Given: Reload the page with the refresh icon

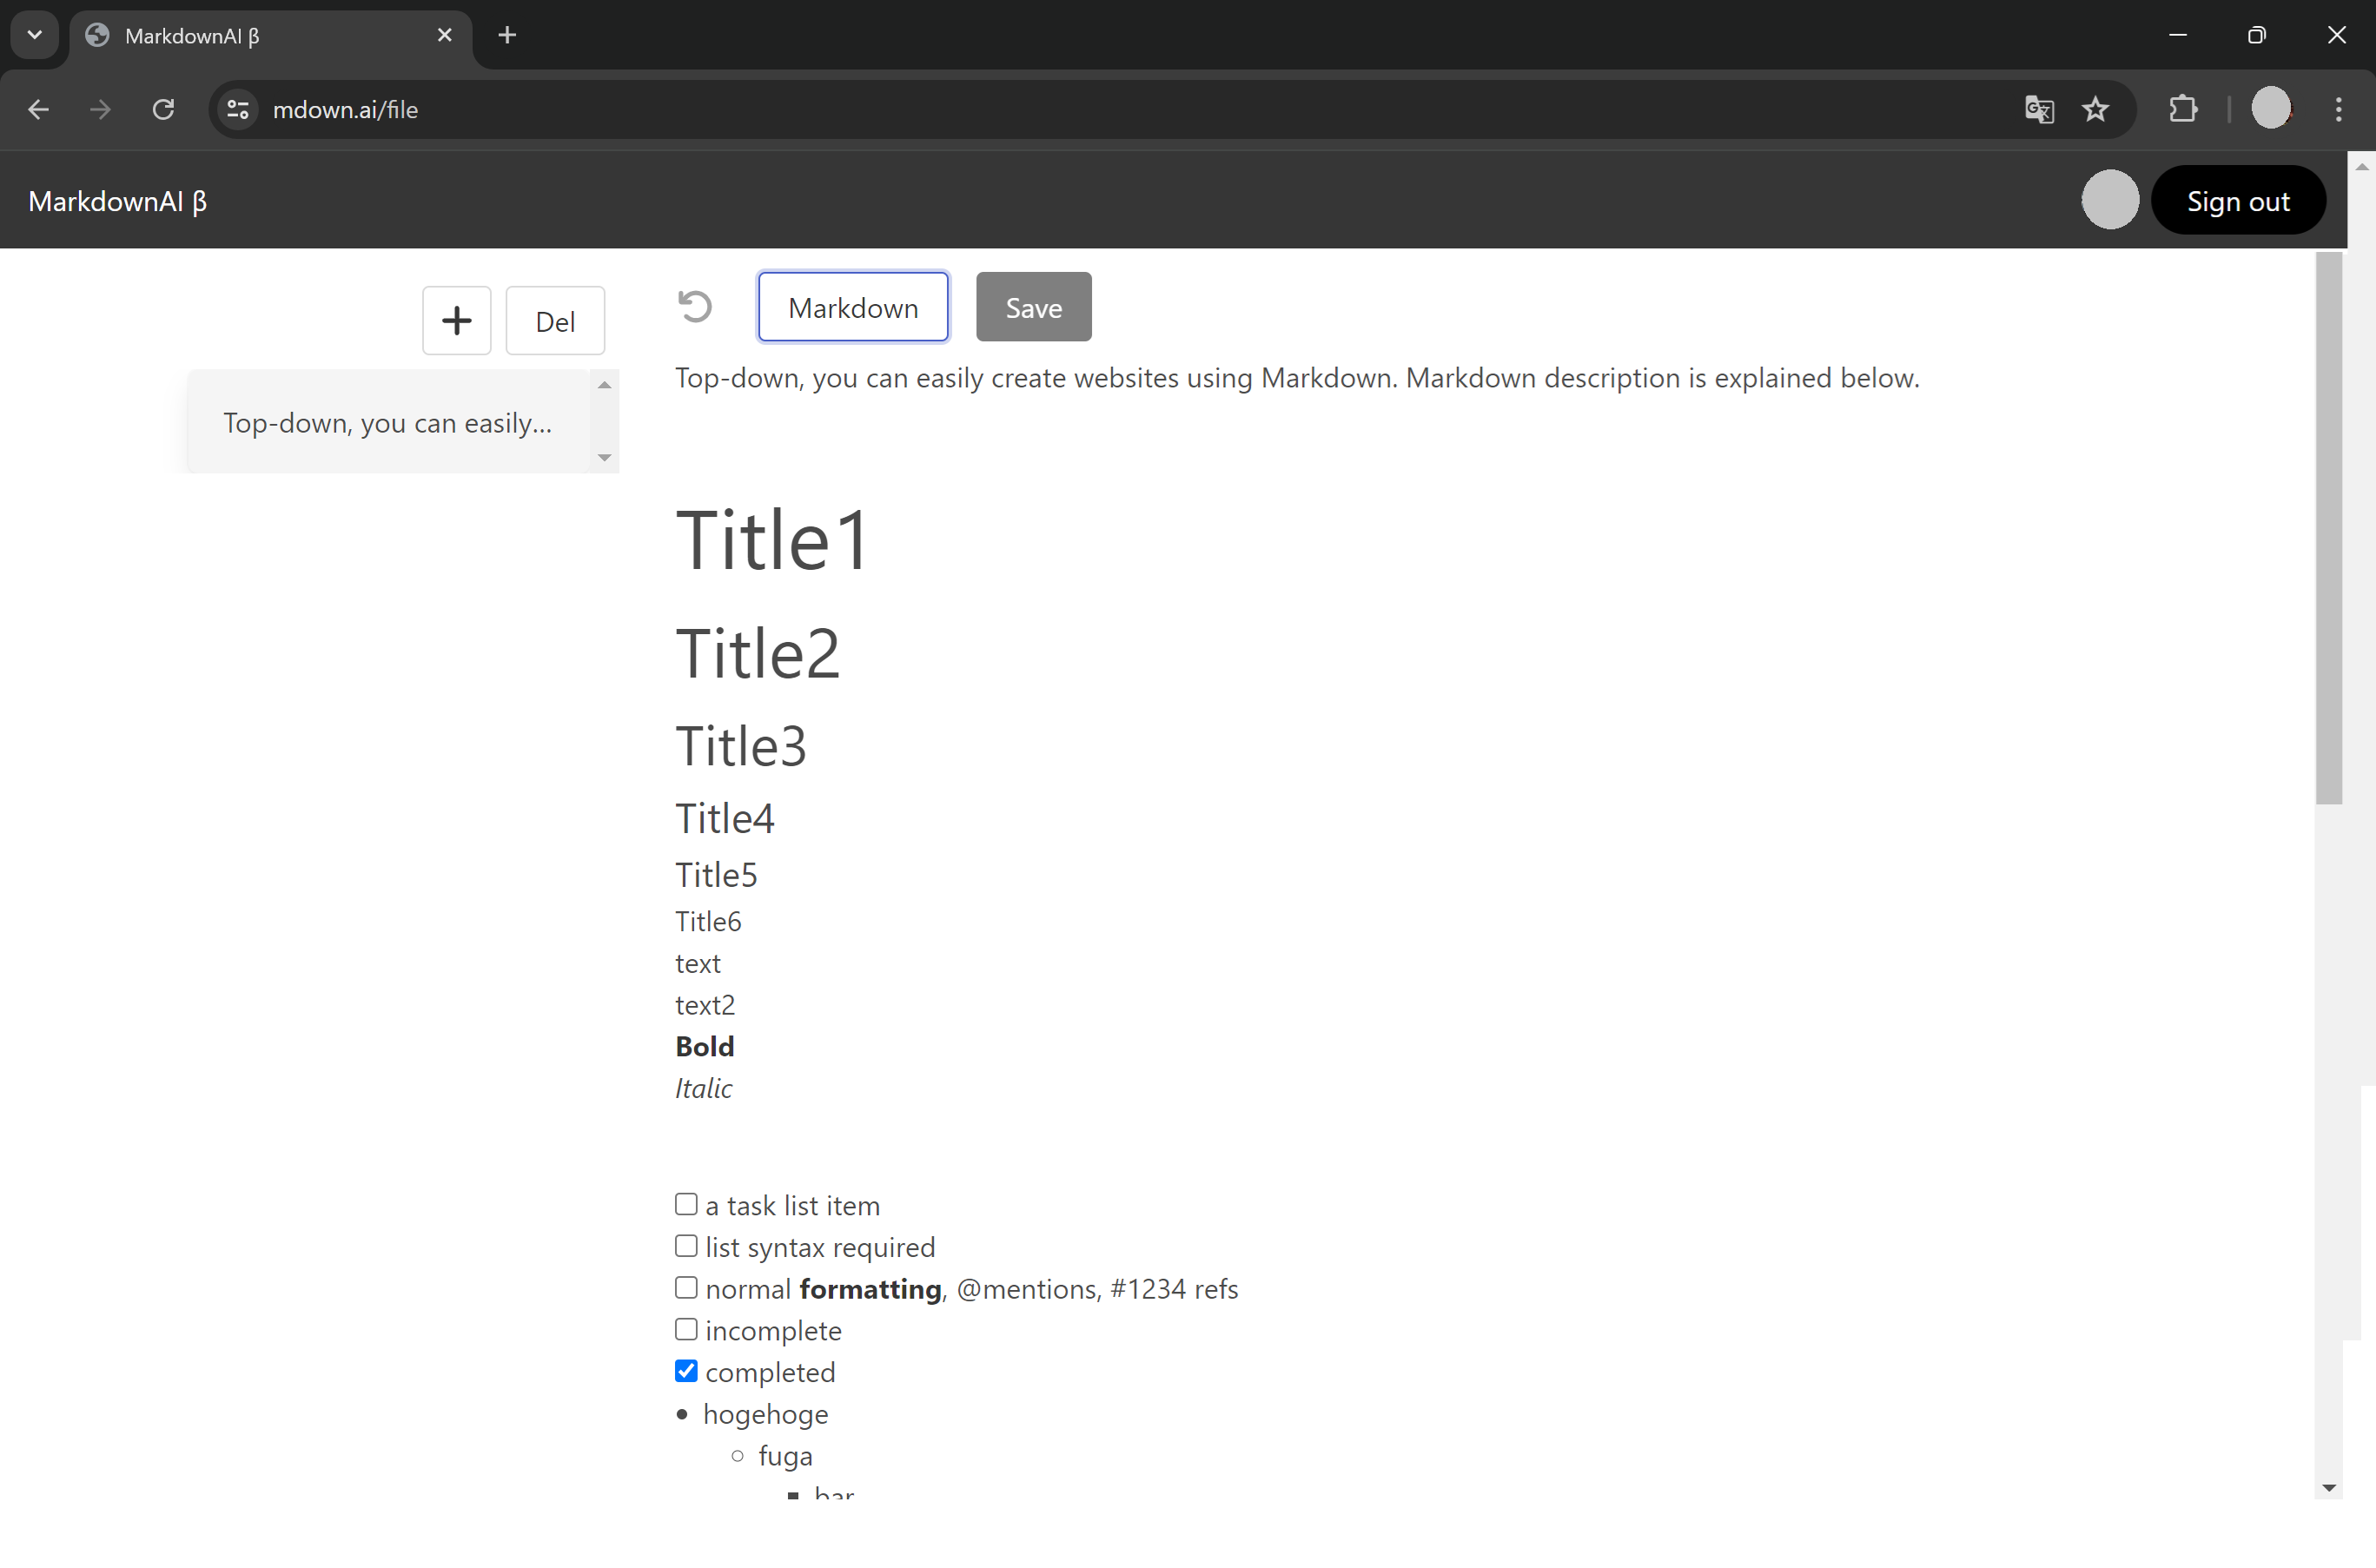Looking at the screenshot, I should click(163, 109).
